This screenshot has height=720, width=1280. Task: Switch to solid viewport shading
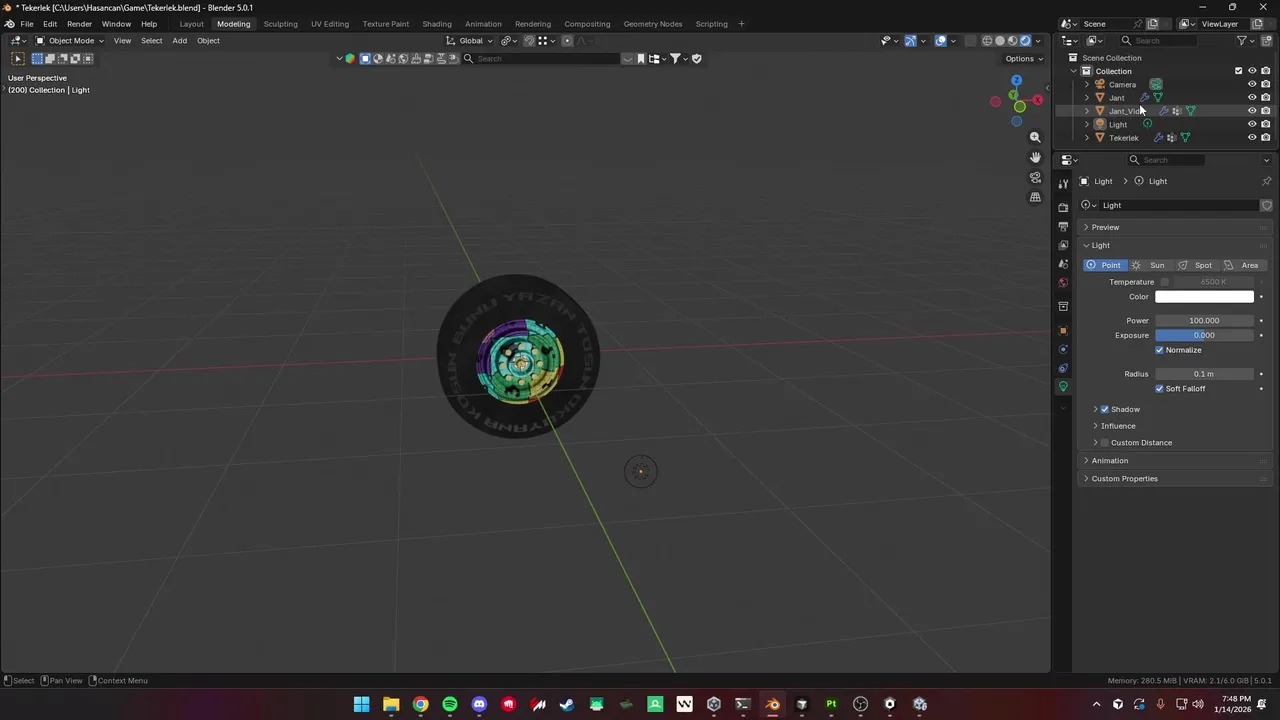(1000, 41)
